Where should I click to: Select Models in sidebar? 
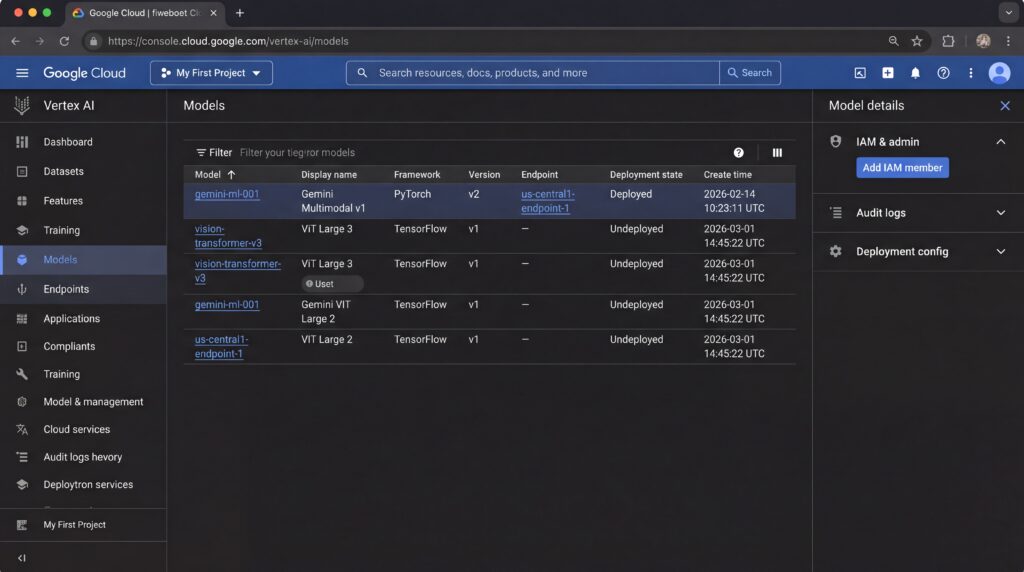[x=83, y=259]
